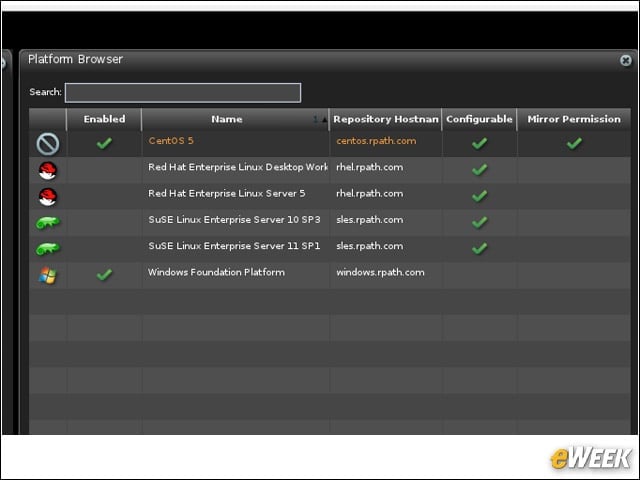Sort by Repository Hostname column header

(385, 119)
